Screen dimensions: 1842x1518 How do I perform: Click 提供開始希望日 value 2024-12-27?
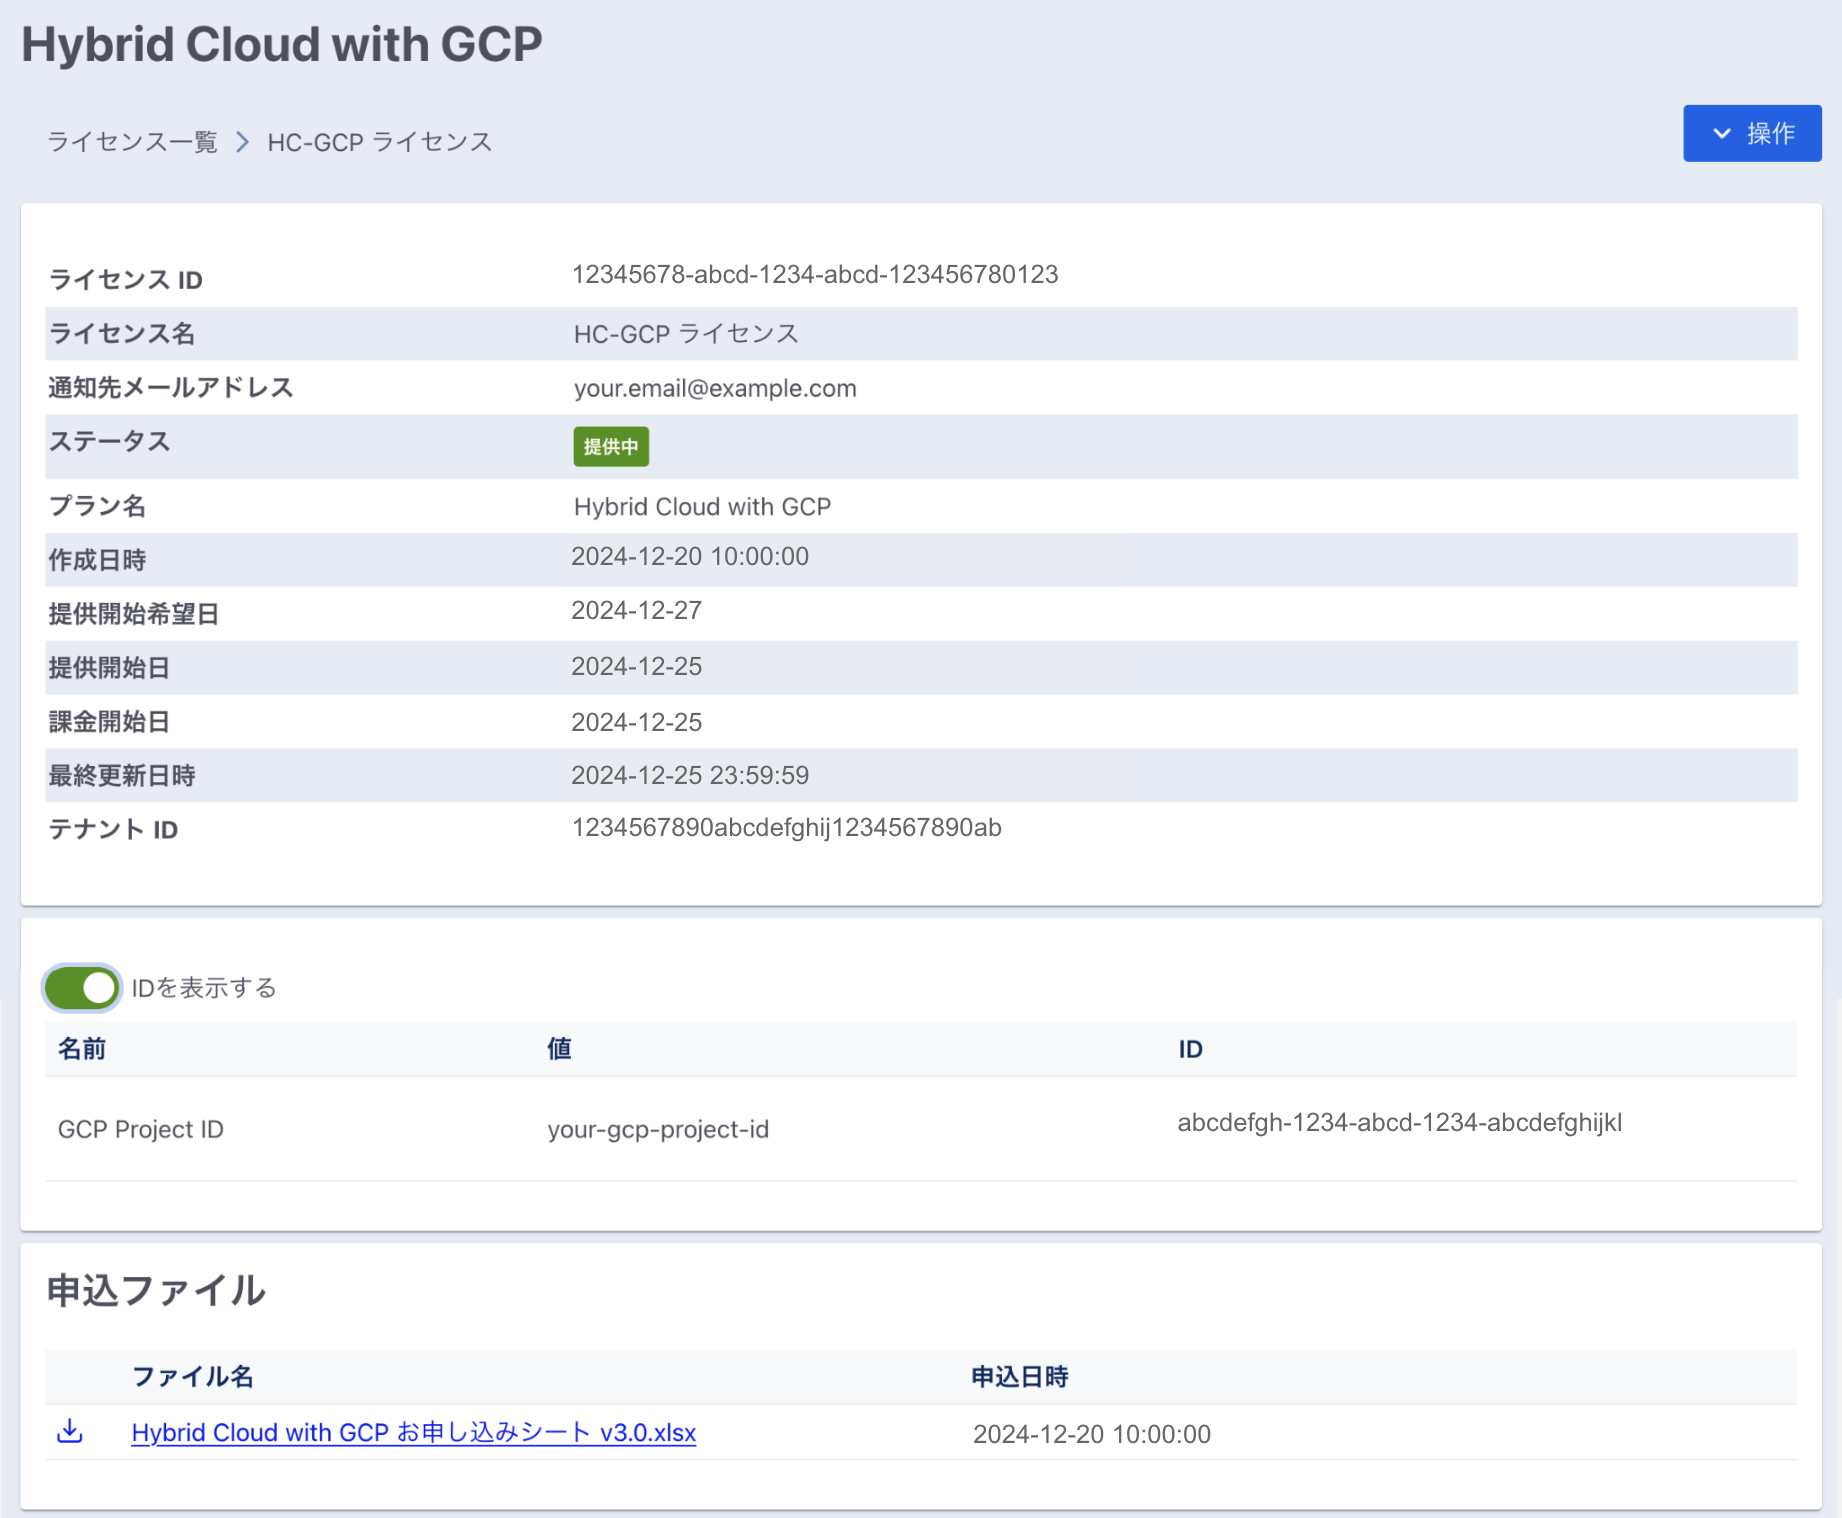(x=637, y=611)
